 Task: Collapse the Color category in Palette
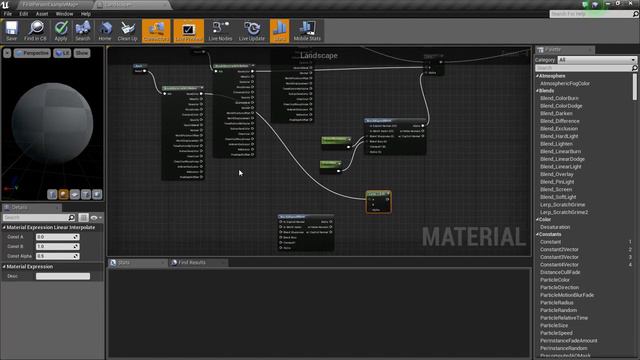pyautogui.click(x=537, y=219)
